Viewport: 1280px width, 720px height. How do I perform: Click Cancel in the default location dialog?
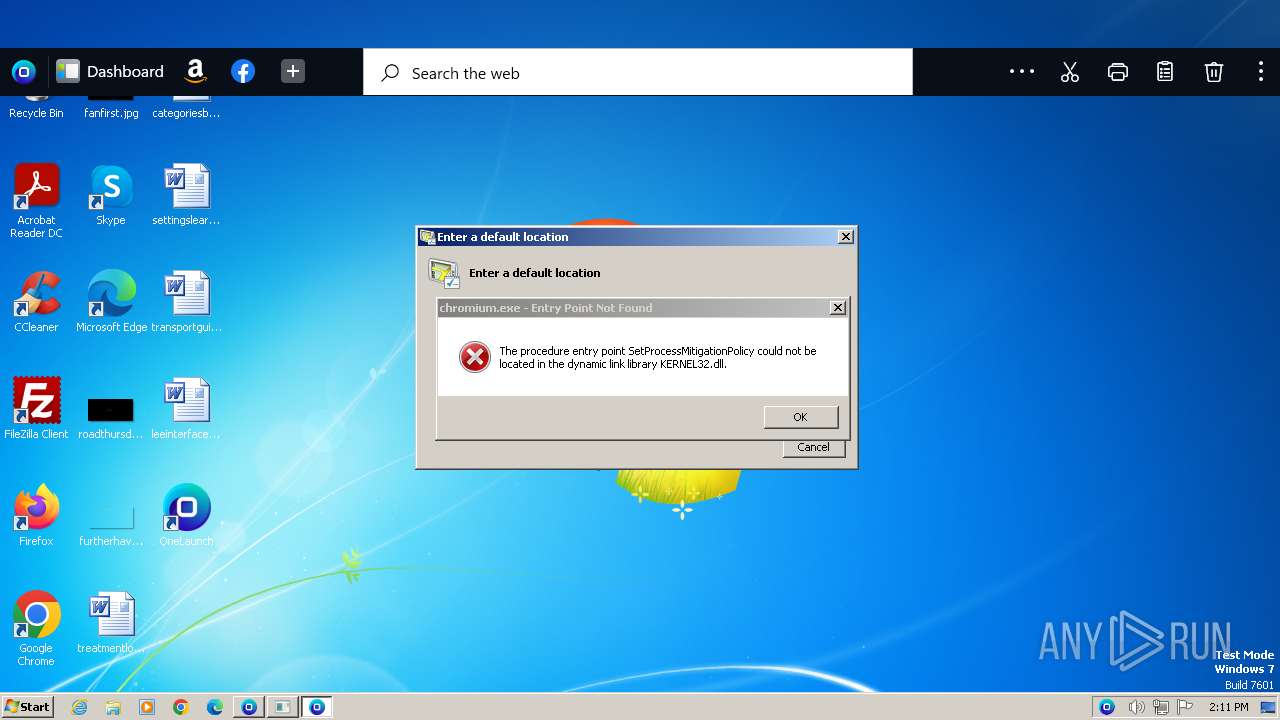pyautogui.click(x=813, y=447)
